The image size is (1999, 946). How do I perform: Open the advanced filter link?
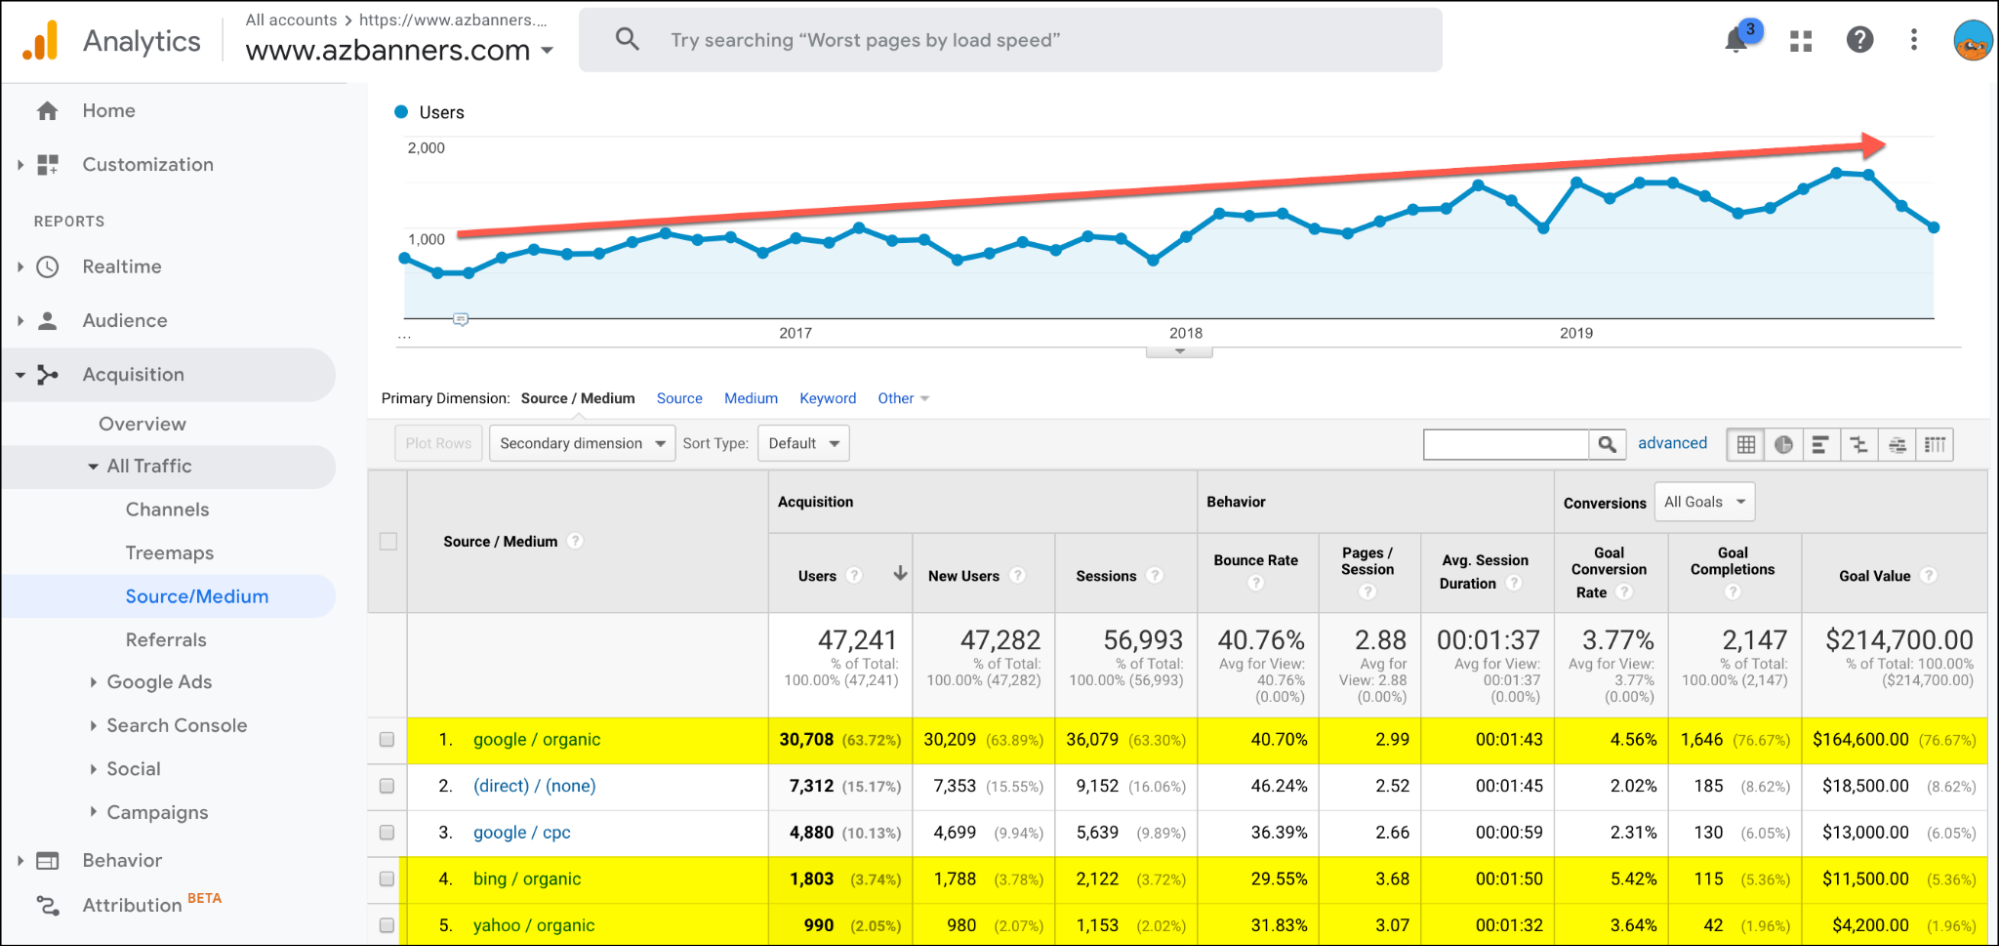click(1672, 443)
